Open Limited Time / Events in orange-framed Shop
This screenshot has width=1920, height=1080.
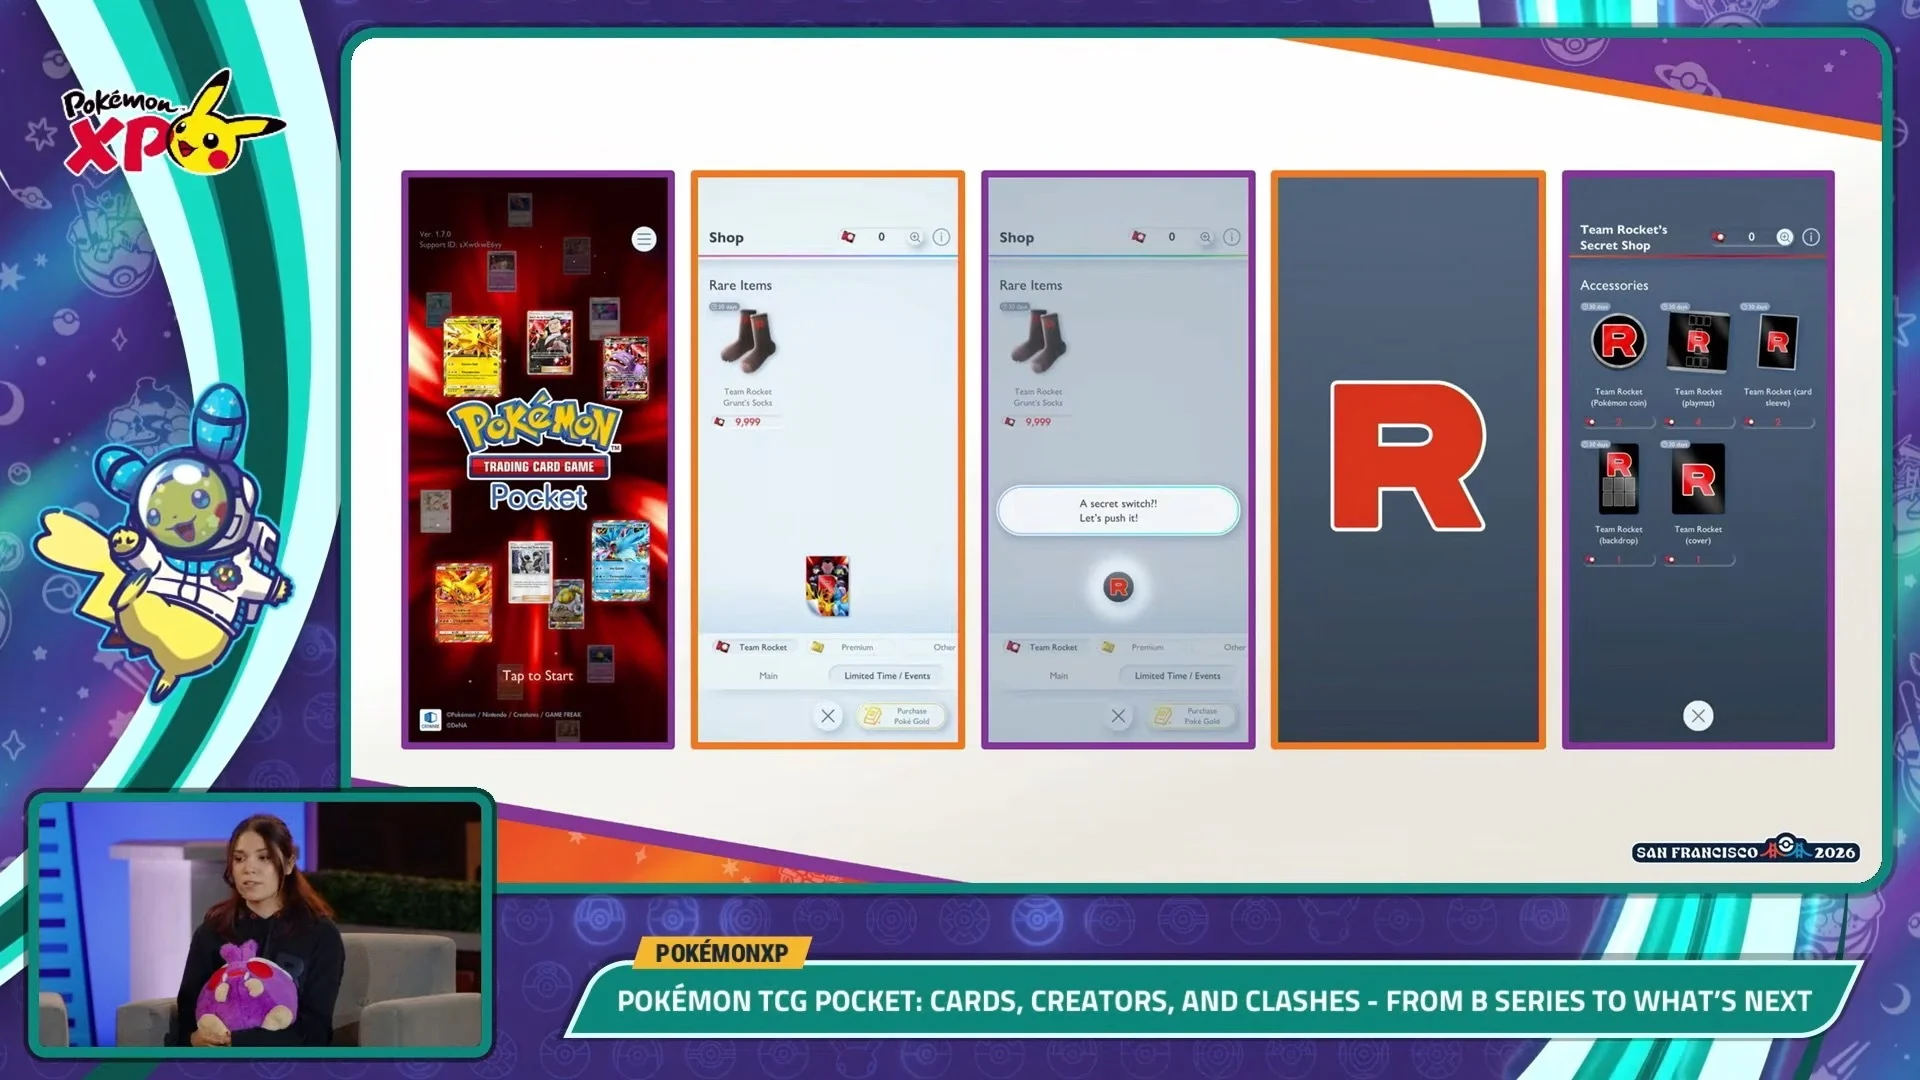click(887, 676)
